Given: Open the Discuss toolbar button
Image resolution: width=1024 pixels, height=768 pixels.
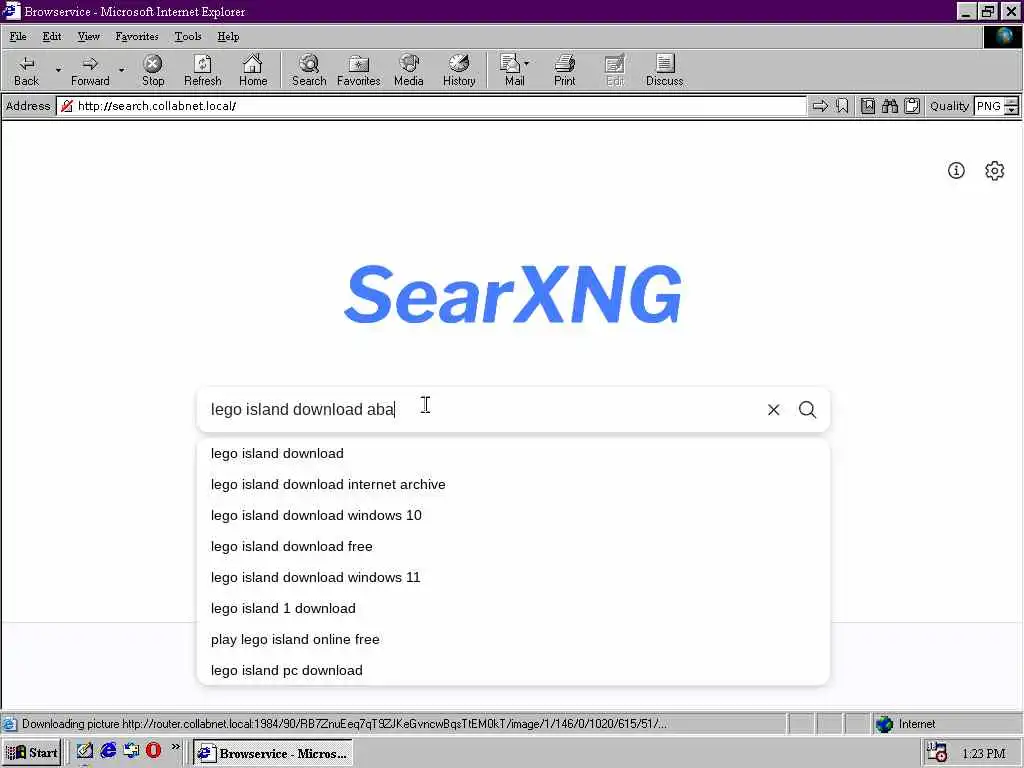Looking at the screenshot, I should [x=665, y=71].
